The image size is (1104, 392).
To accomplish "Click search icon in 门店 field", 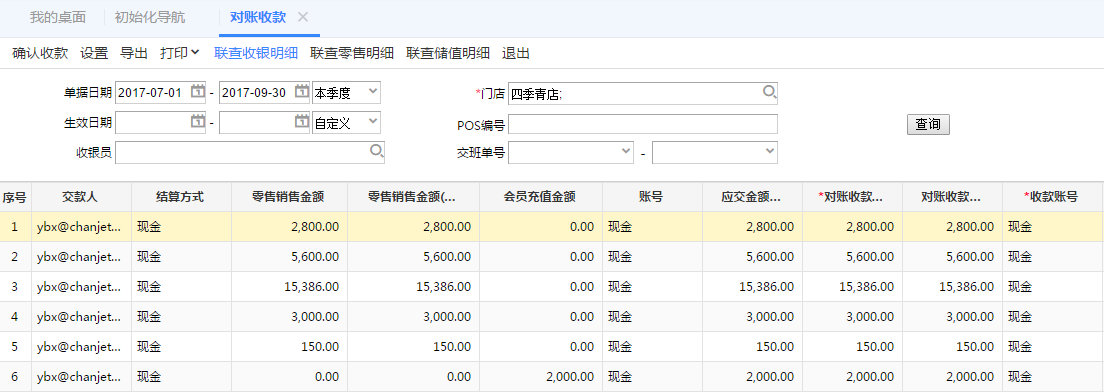I will point(770,92).
